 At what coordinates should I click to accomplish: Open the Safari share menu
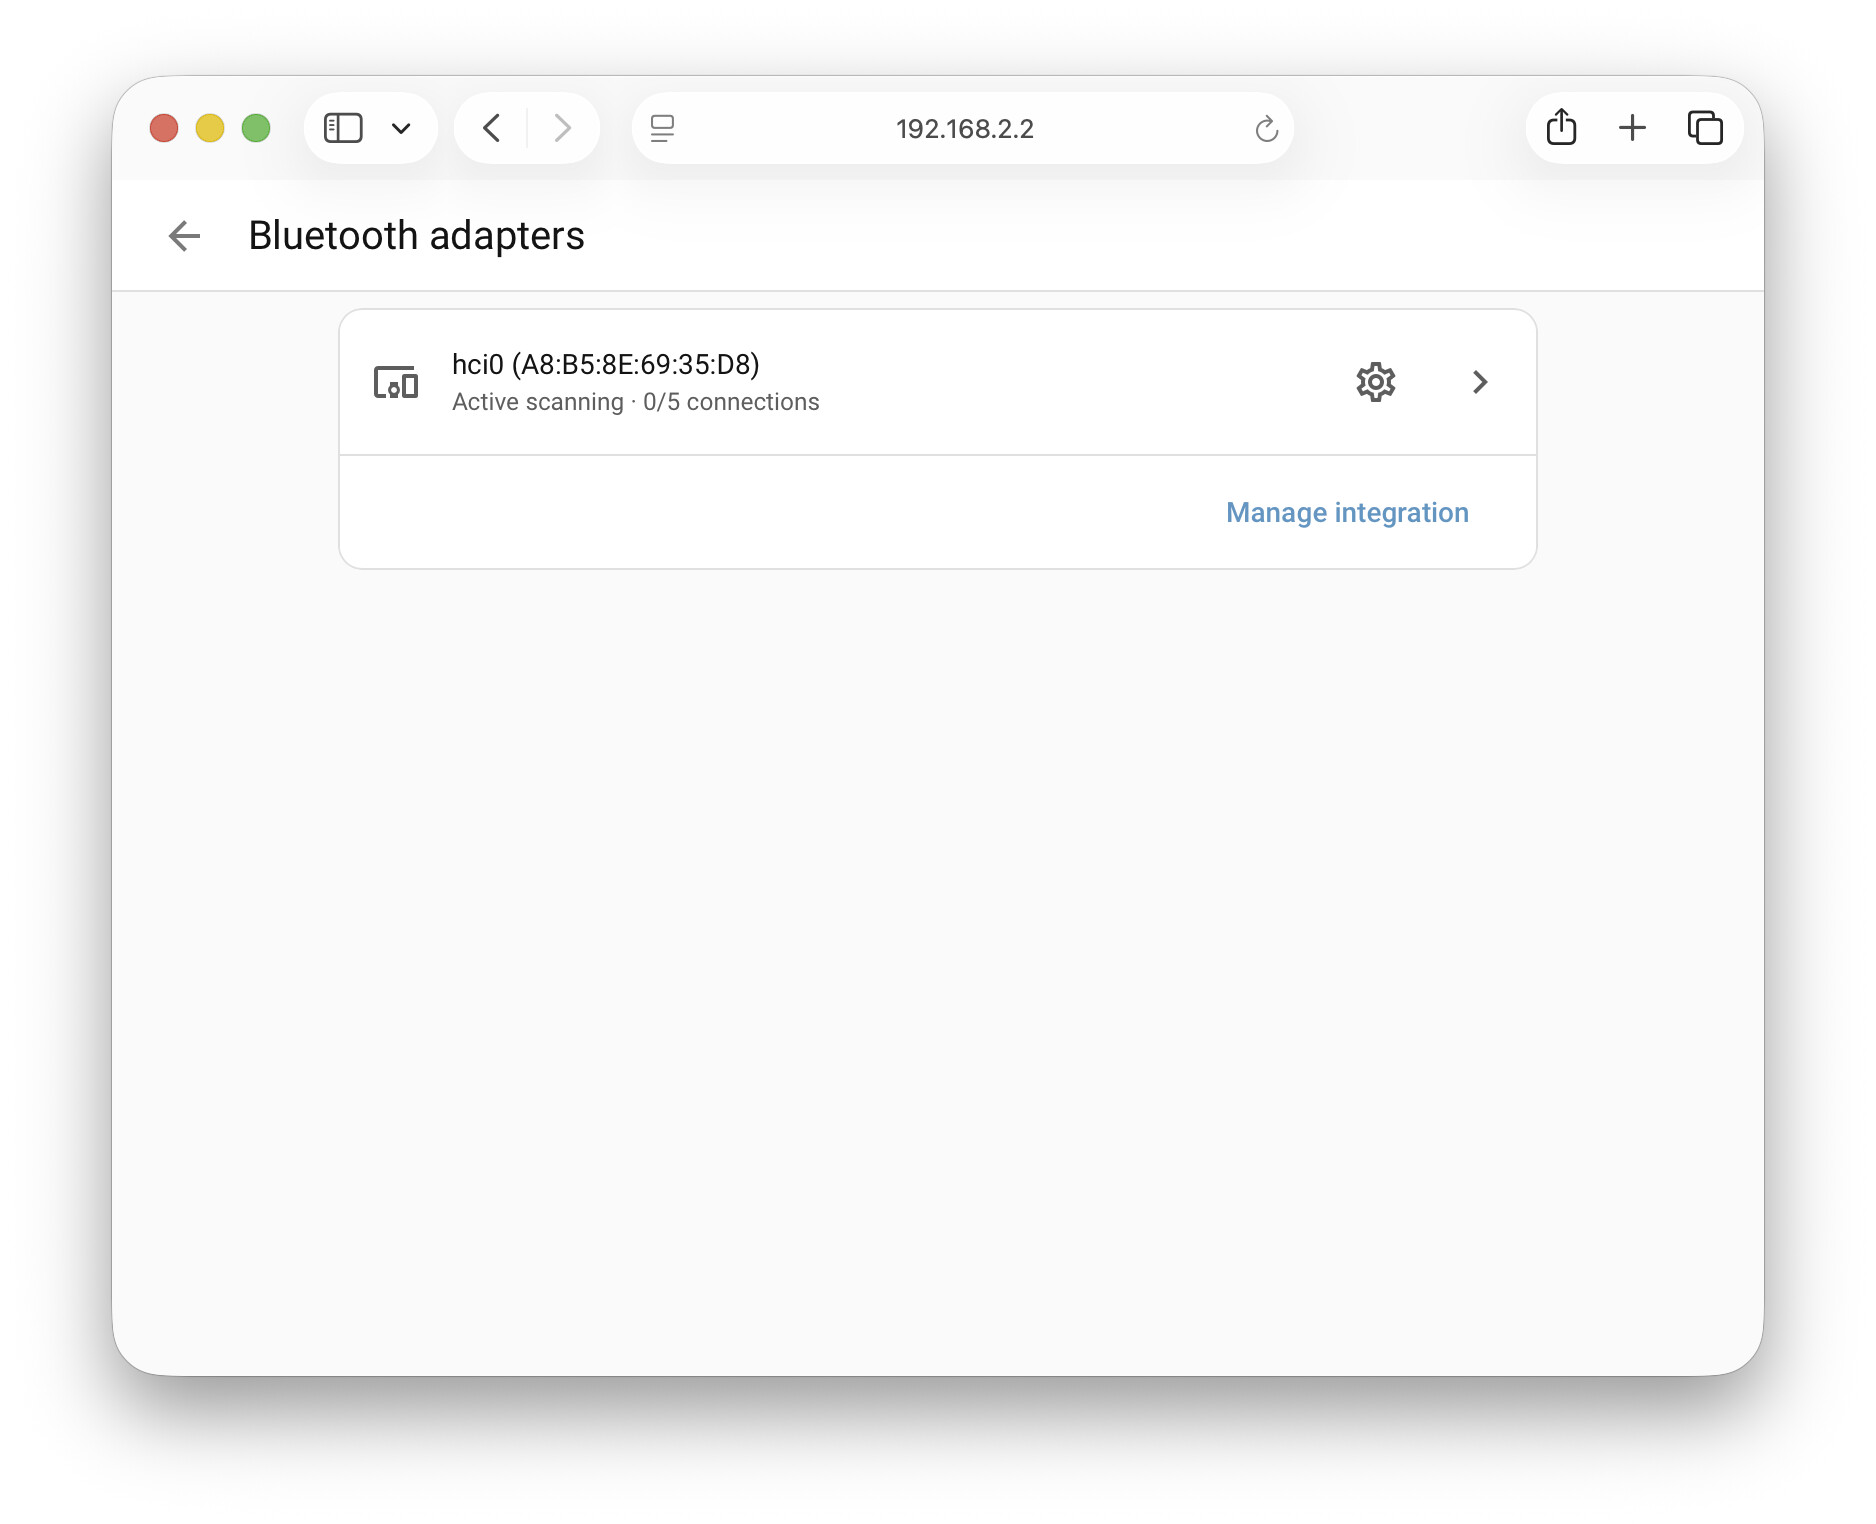point(1561,128)
